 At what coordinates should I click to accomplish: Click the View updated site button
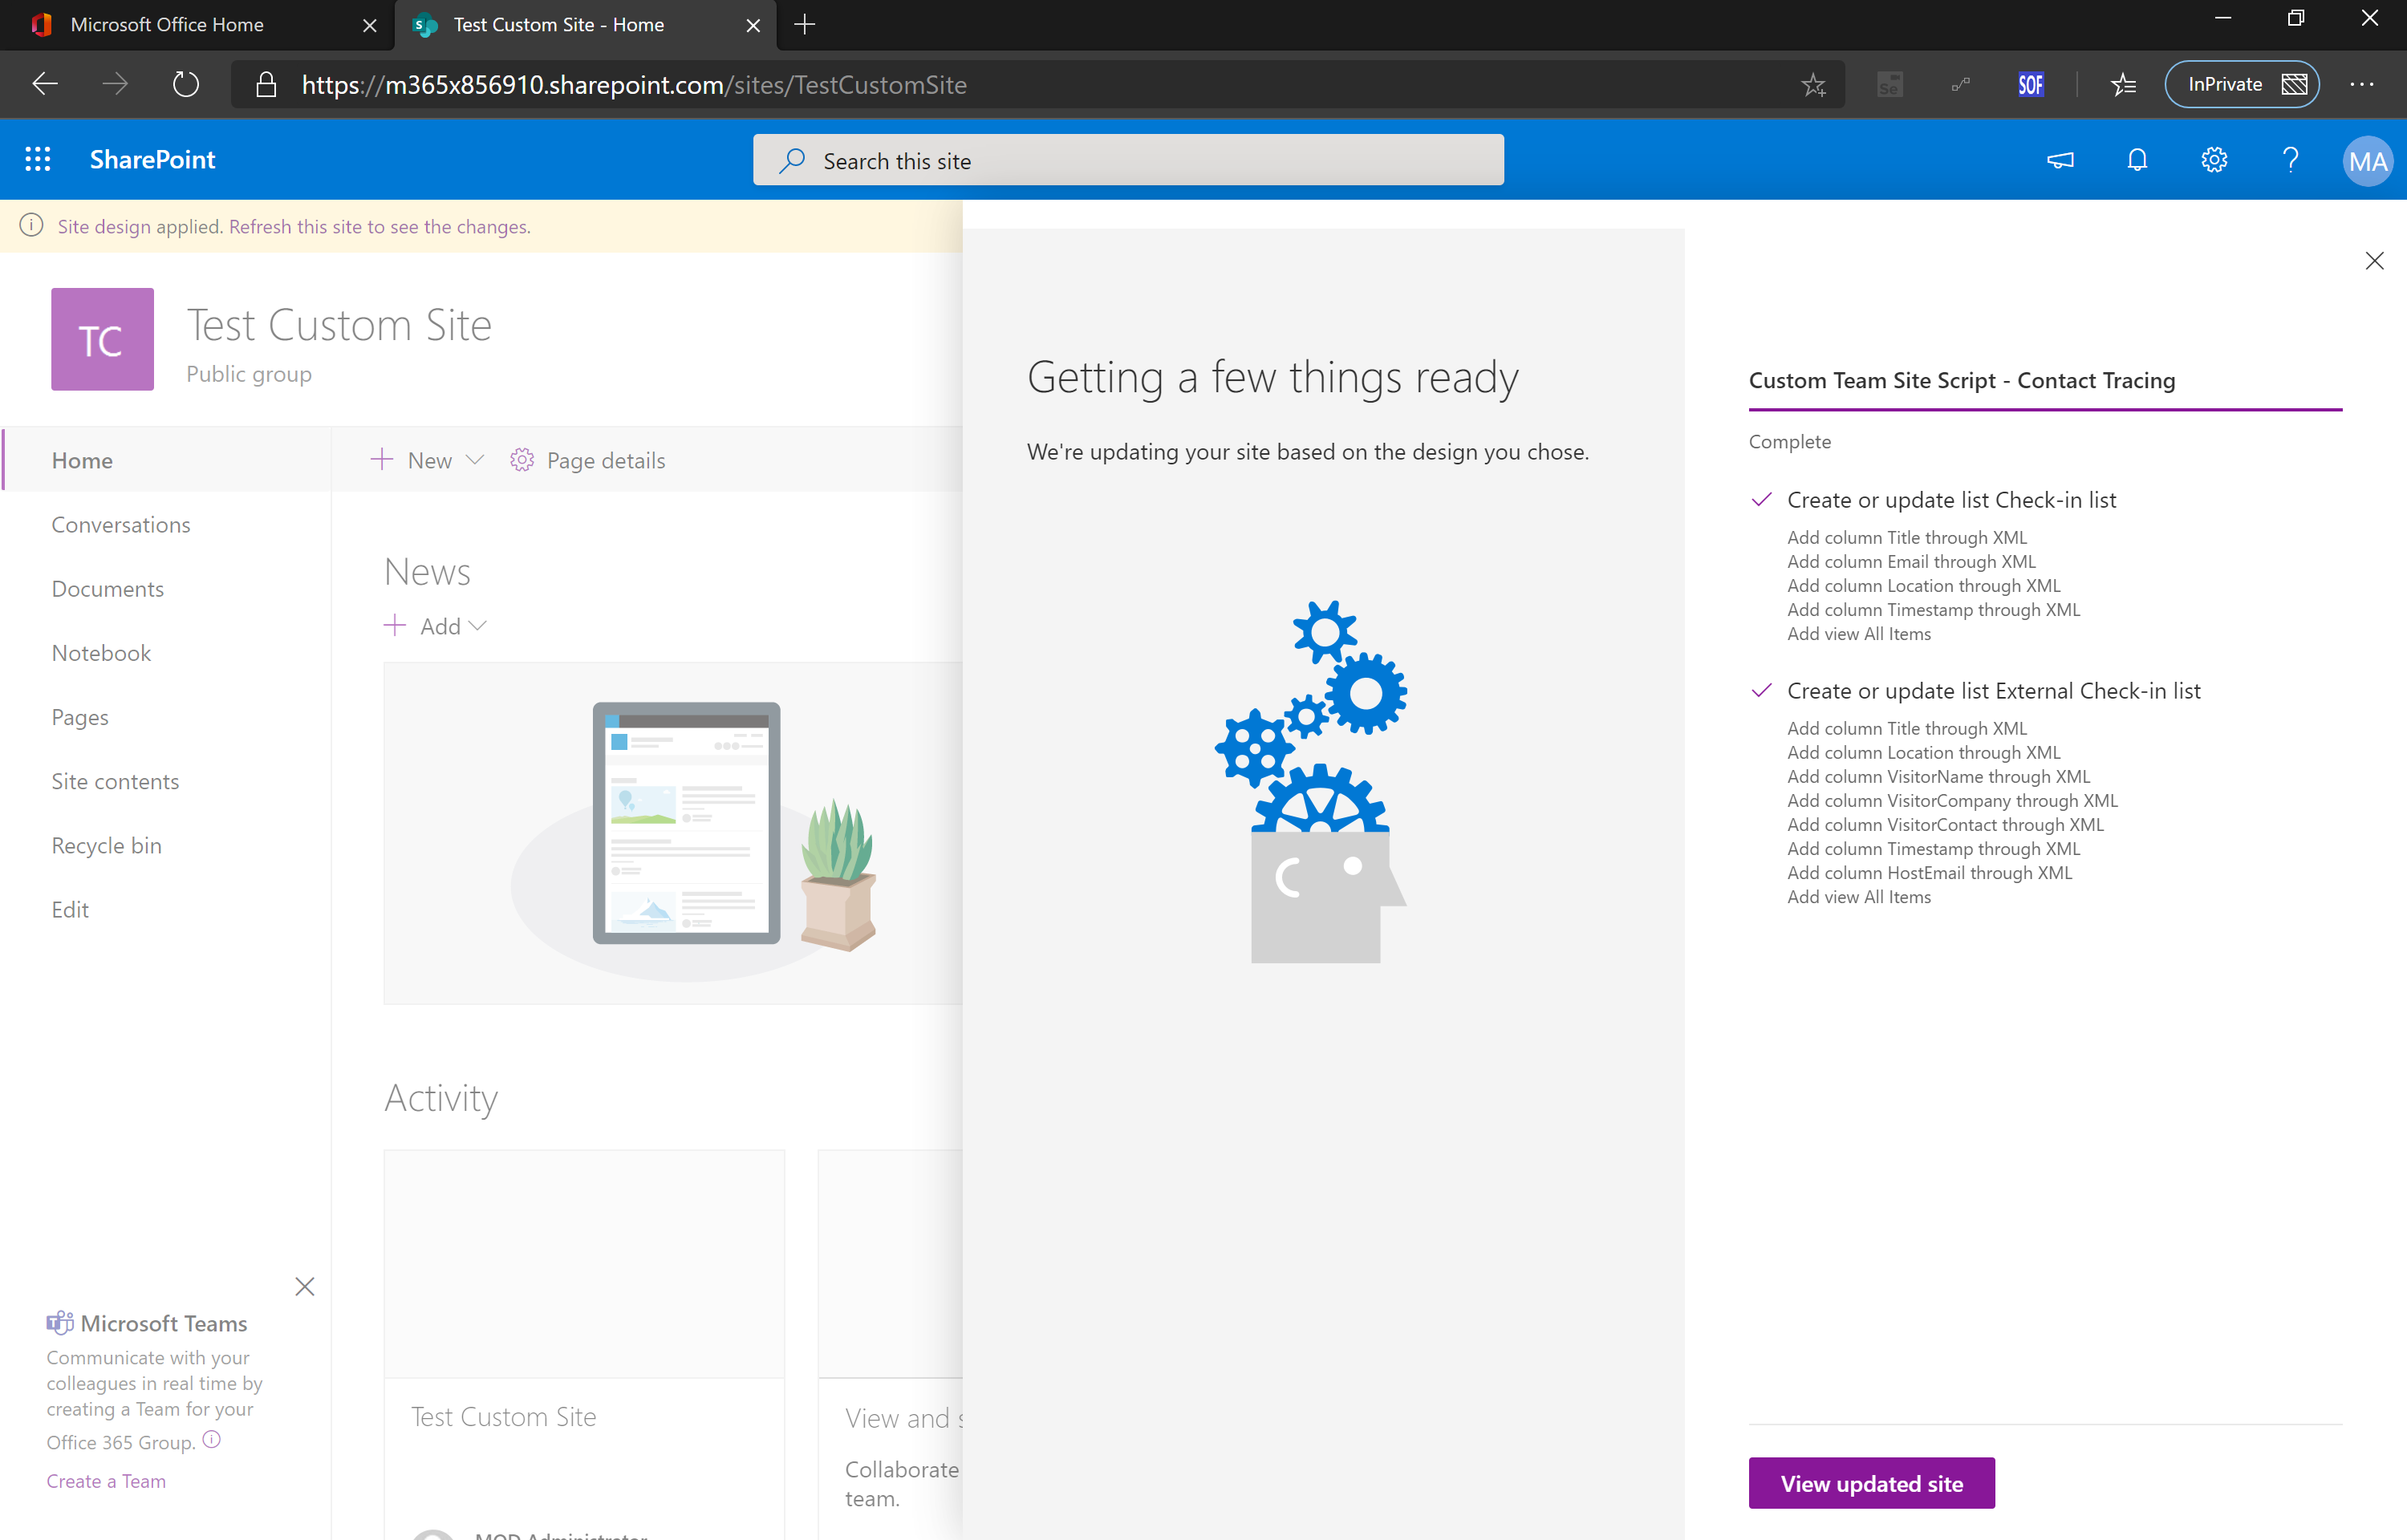point(1871,1483)
